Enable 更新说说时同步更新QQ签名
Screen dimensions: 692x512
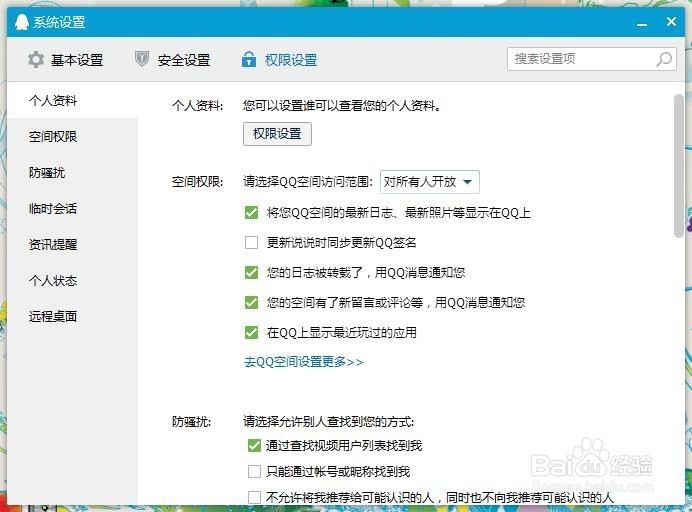[x=252, y=242]
